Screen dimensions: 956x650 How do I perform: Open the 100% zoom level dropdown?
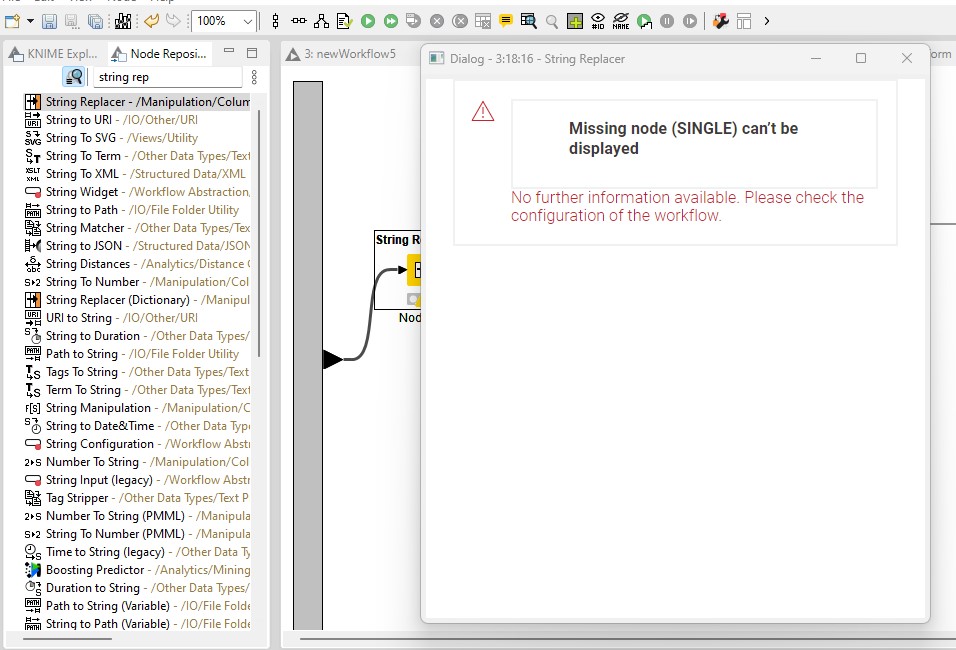point(248,20)
